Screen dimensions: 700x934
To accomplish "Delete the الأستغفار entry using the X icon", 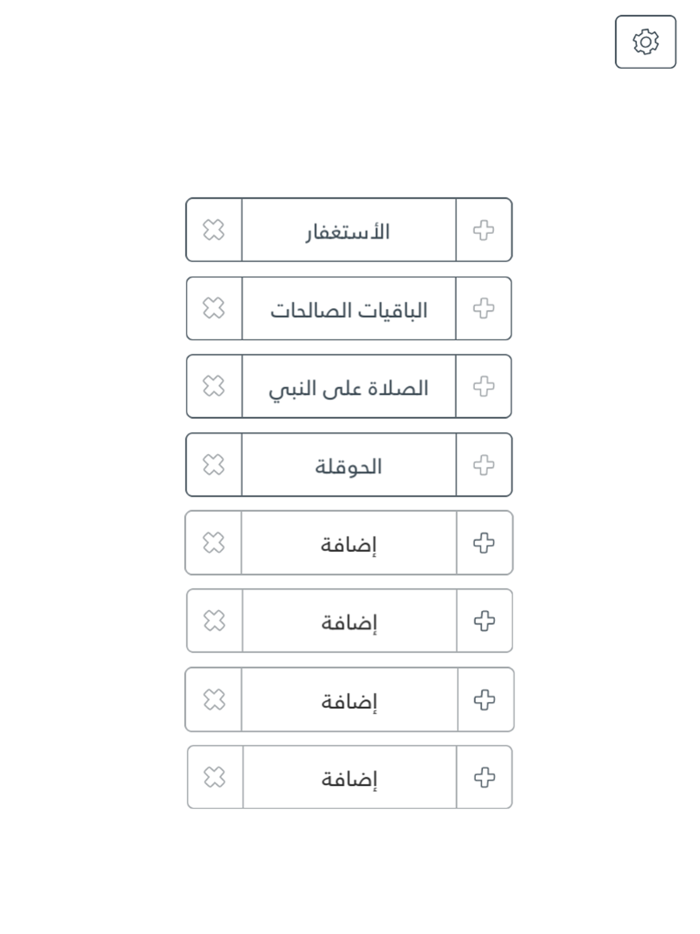I will click(213, 229).
